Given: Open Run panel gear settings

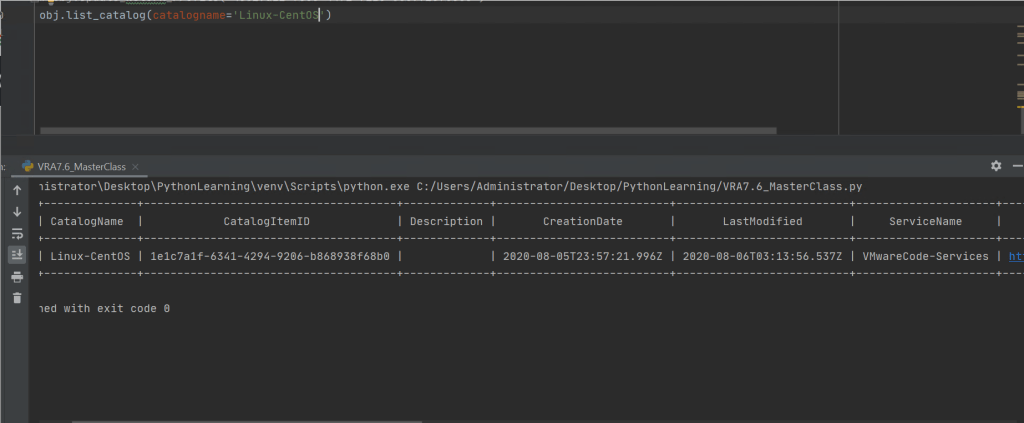Looking at the screenshot, I should point(995,166).
